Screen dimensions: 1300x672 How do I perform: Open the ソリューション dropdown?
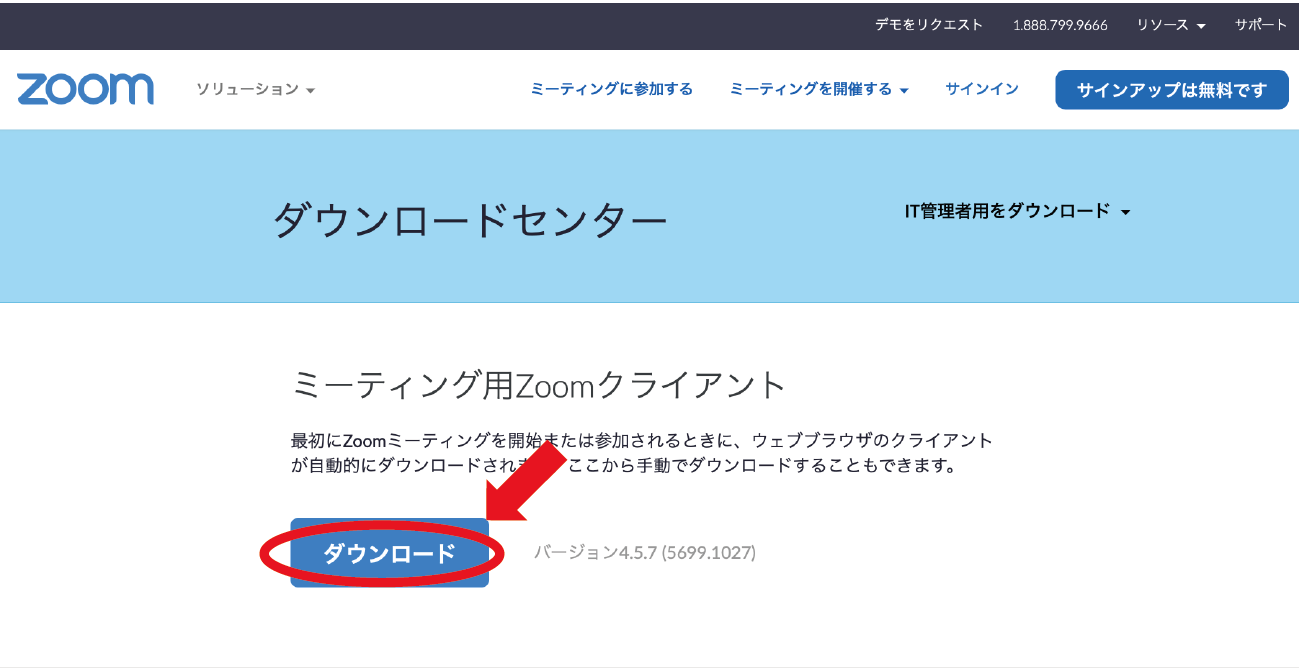248,89
